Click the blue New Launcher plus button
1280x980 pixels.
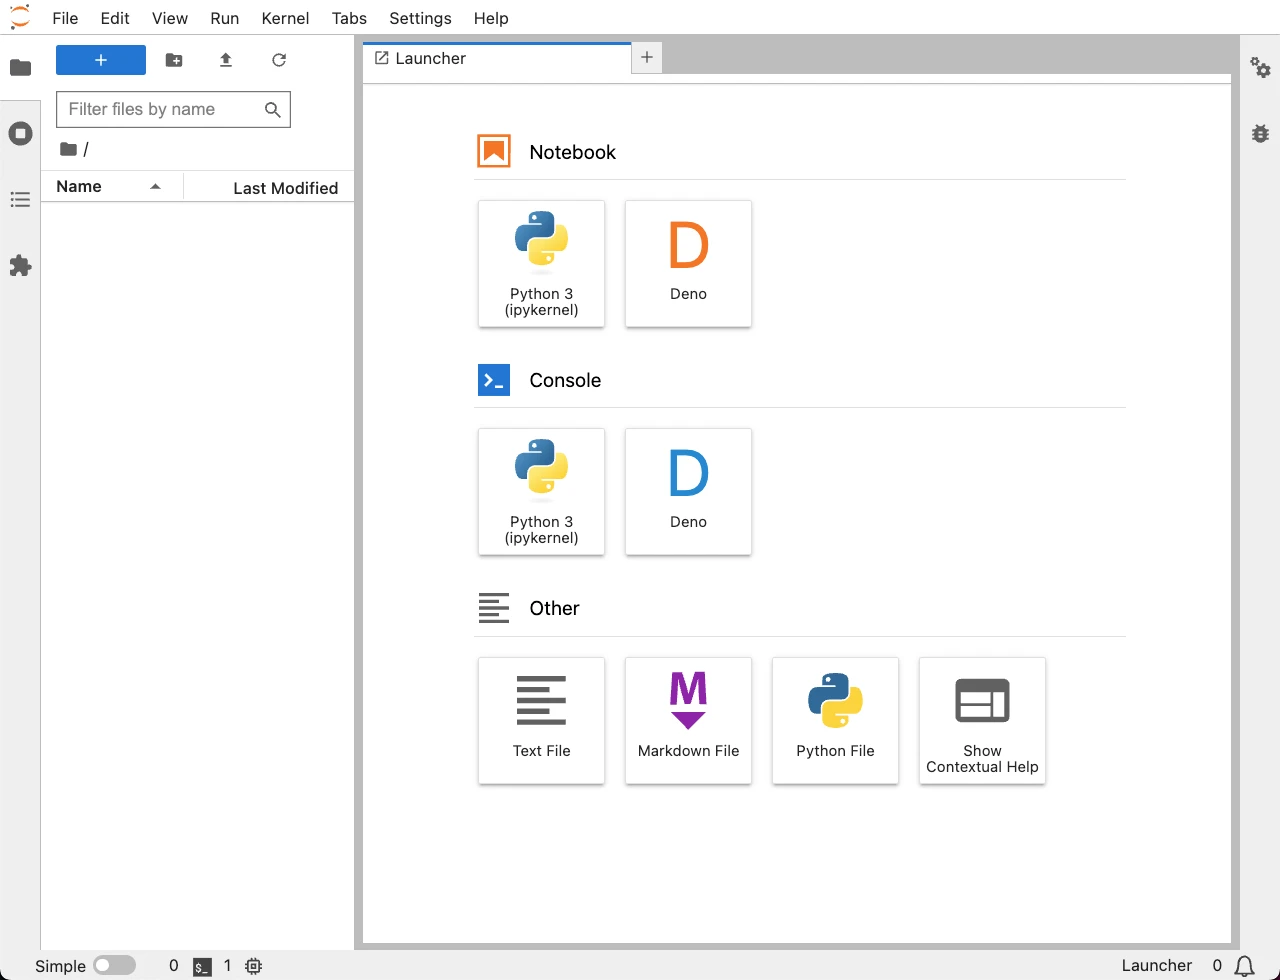pos(101,60)
